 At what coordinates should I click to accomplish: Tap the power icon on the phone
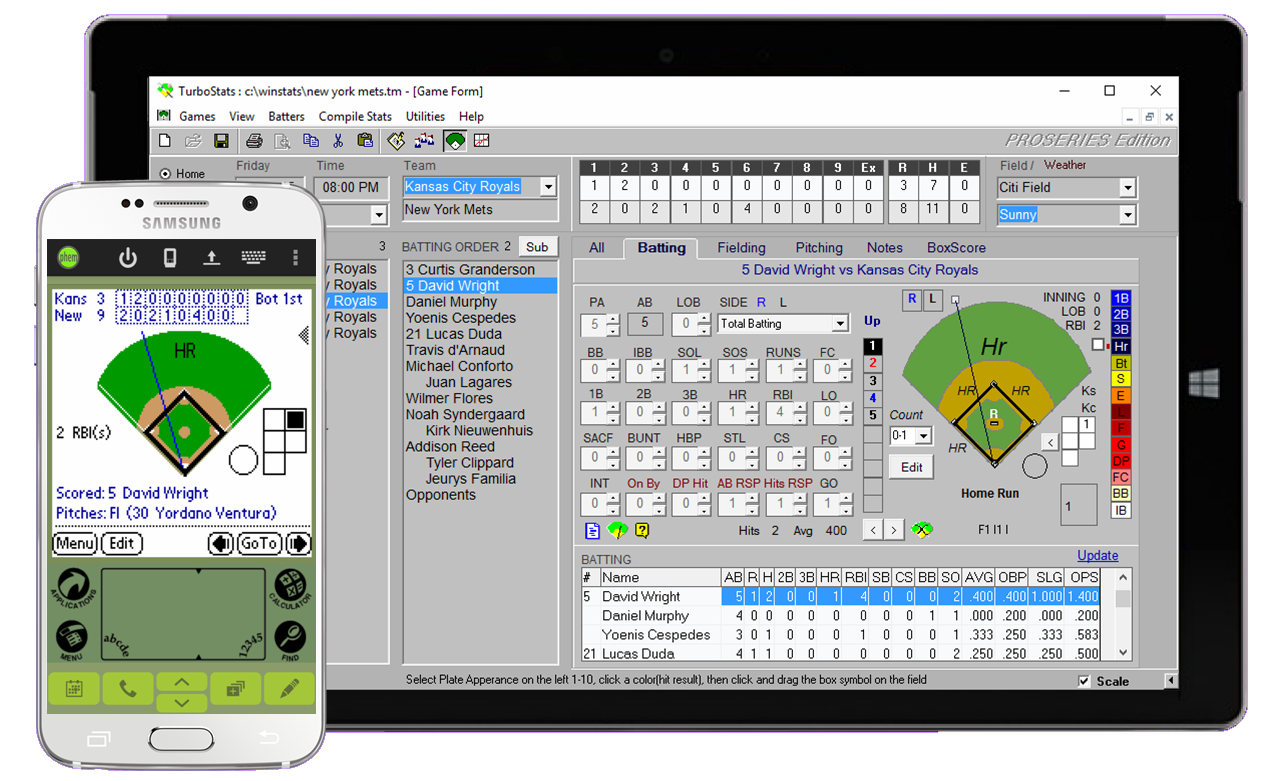click(128, 258)
